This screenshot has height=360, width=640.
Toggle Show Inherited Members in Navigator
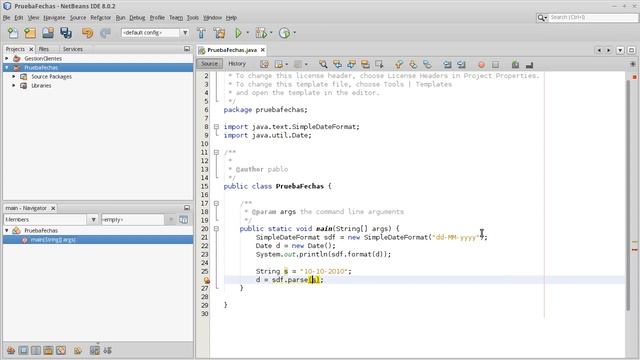pos(11,350)
